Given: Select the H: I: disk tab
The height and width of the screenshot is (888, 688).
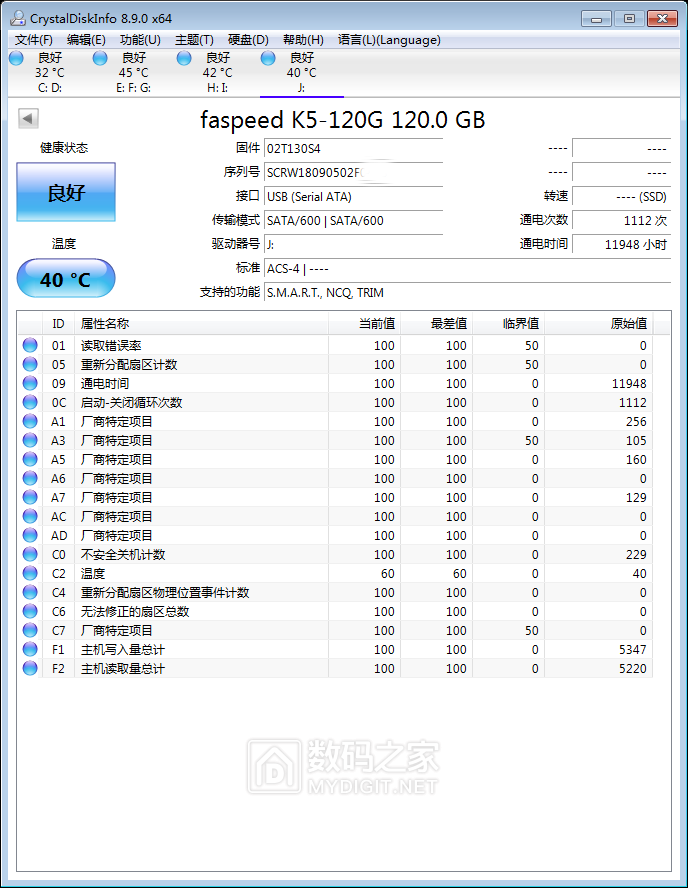Looking at the screenshot, I should (217, 72).
